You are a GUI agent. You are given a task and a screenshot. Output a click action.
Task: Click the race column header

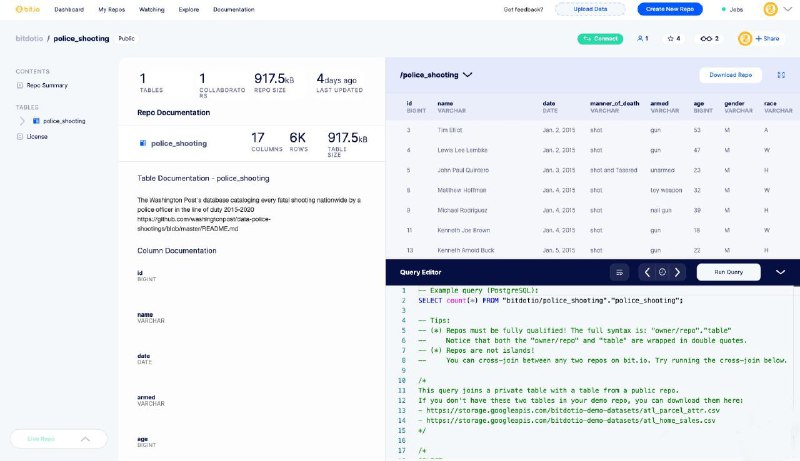click(778, 107)
